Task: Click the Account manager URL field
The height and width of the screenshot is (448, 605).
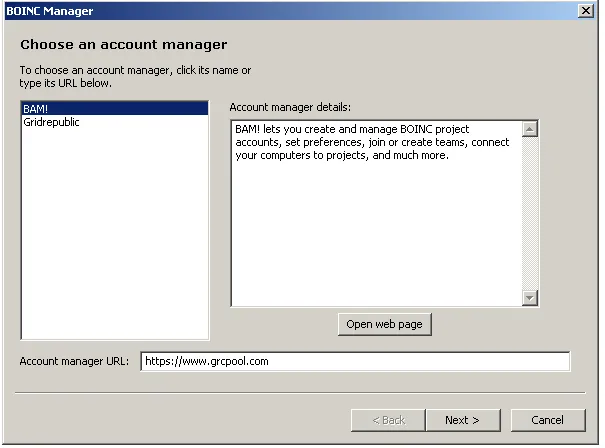Action: (x=355, y=361)
